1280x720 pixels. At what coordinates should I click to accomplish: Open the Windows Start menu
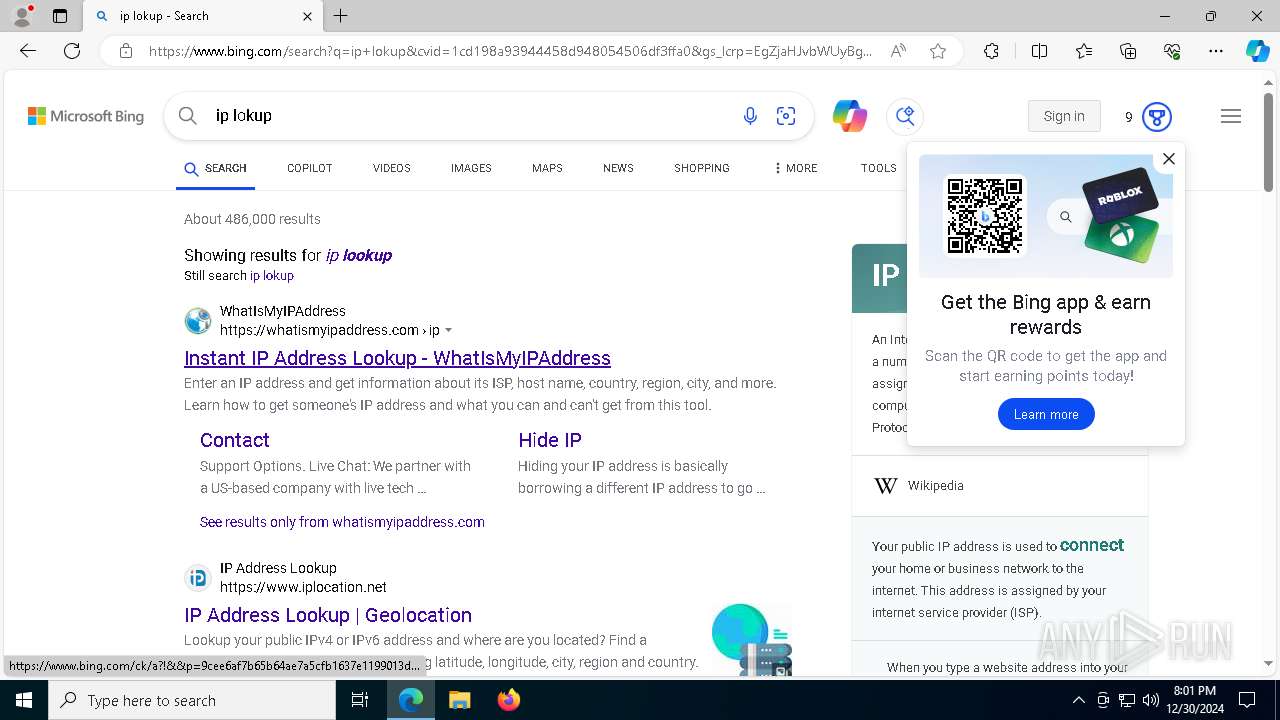pos(24,700)
